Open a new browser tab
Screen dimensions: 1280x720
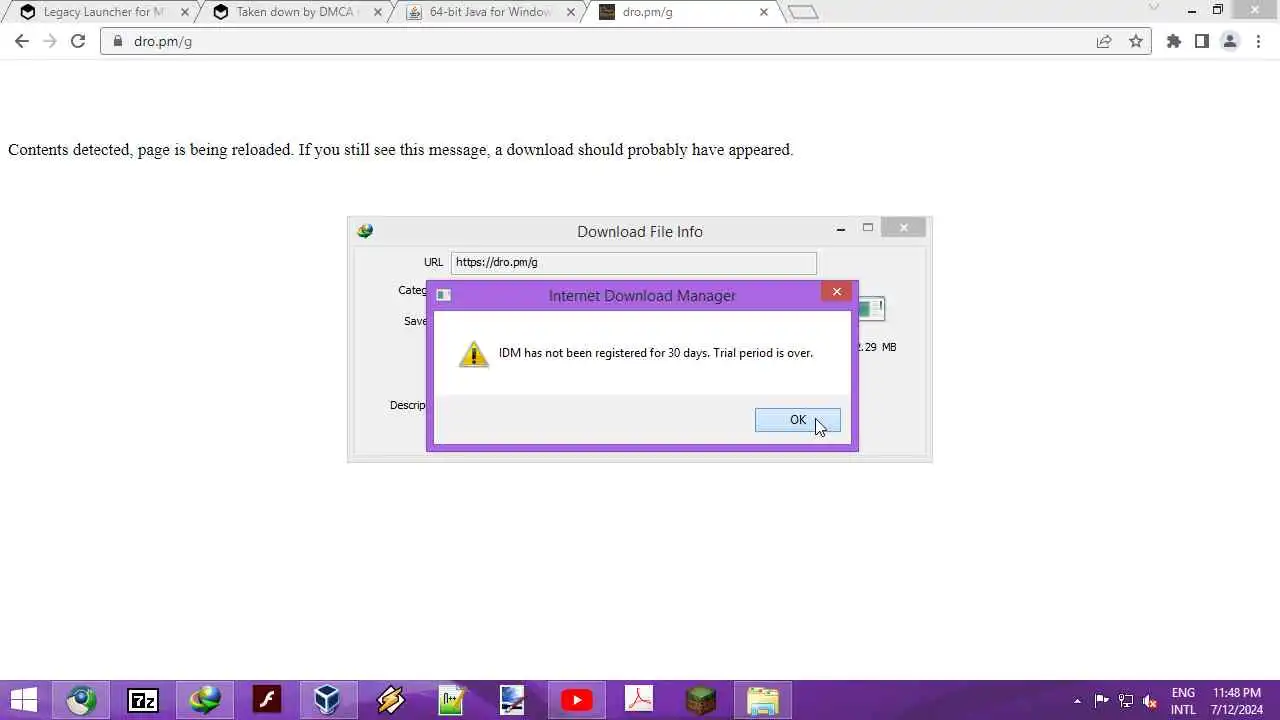pos(803,12)
